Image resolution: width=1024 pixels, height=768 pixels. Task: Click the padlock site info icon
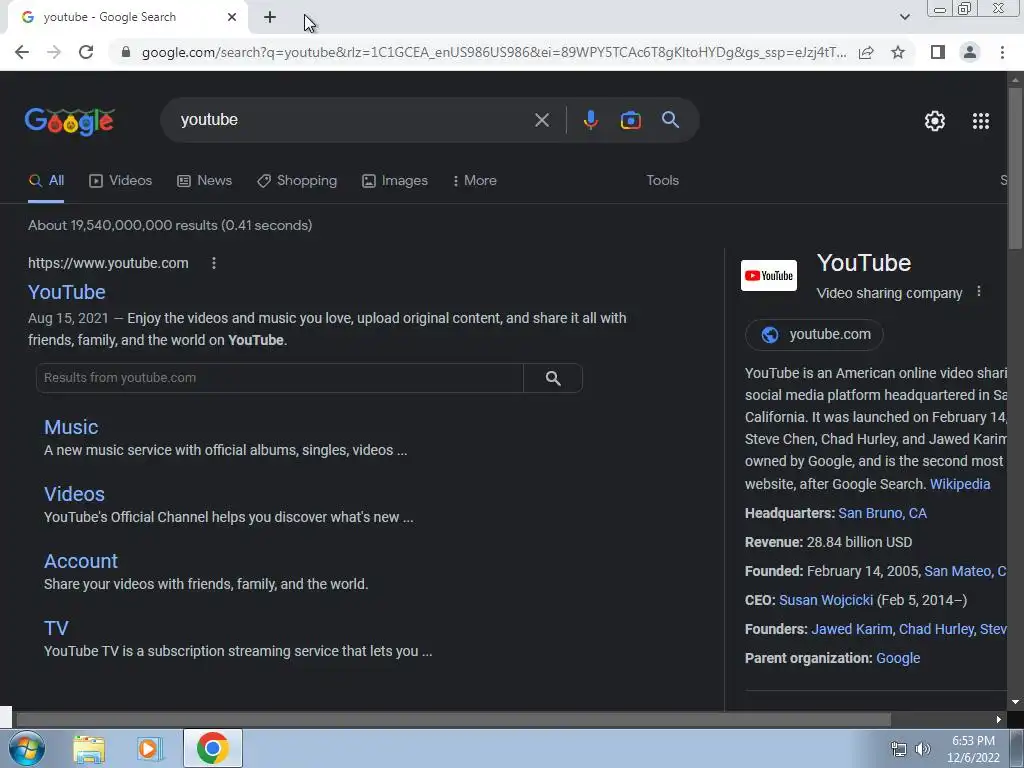[x=126, y=52]
